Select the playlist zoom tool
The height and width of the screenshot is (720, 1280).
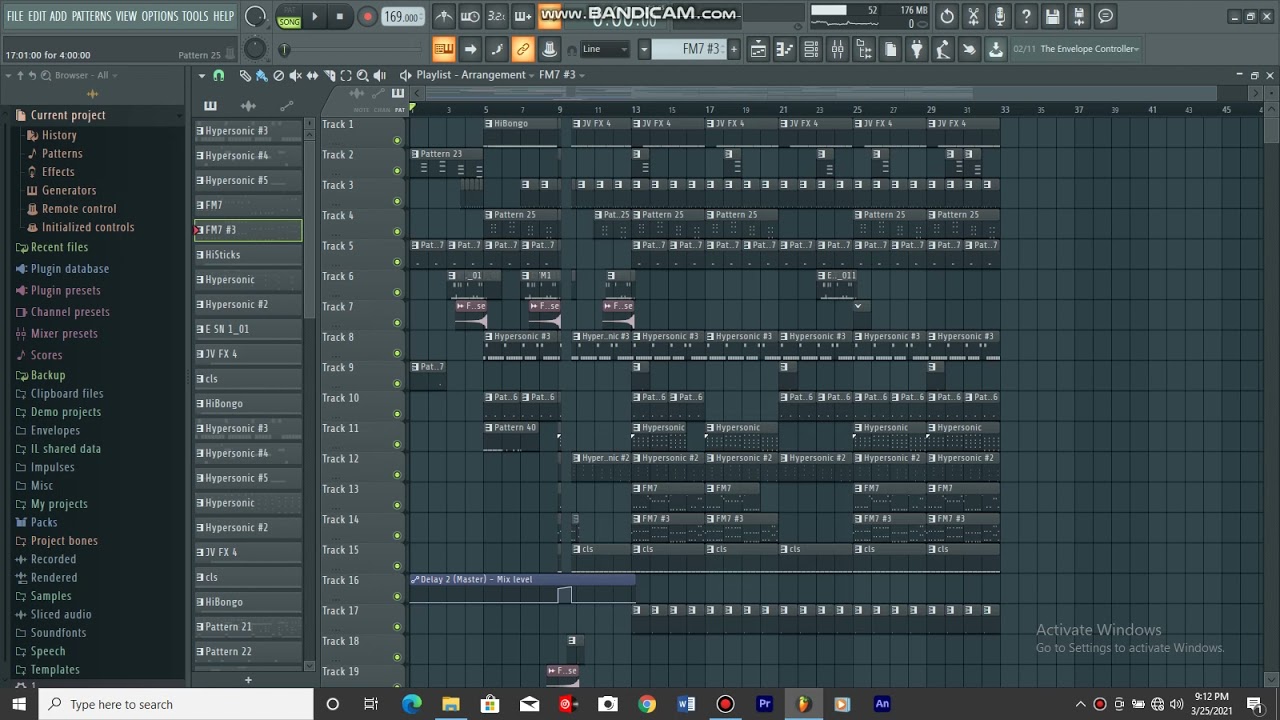click(x=363, y=76)
